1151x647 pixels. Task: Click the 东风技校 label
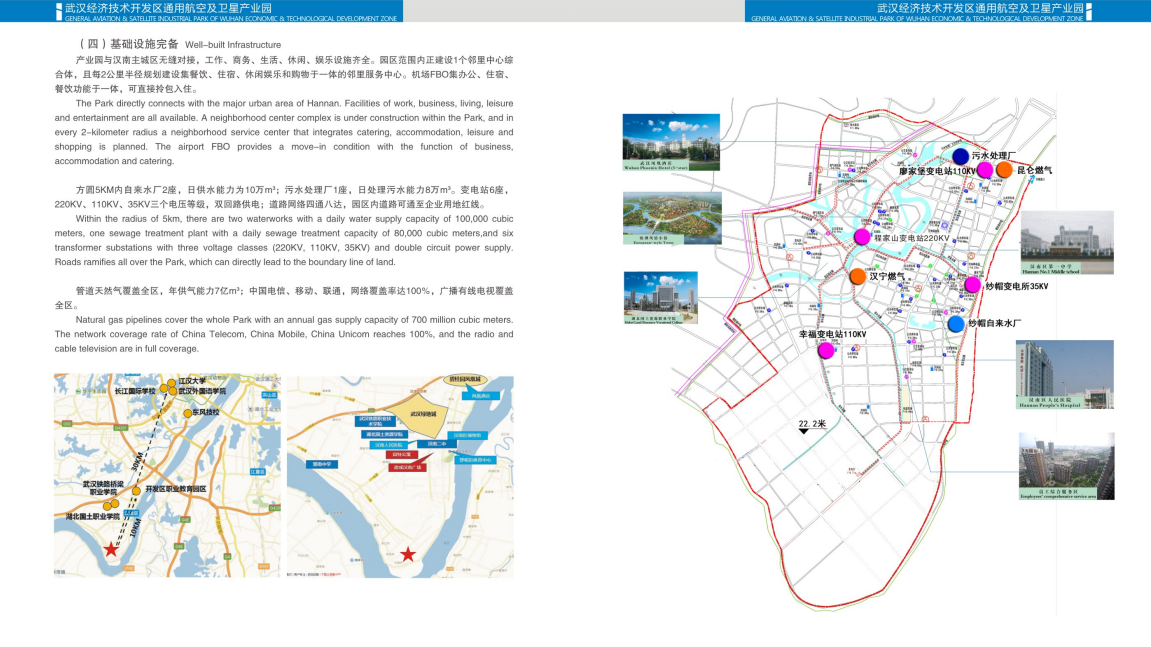pyautogui.click(x=206, y=412)
